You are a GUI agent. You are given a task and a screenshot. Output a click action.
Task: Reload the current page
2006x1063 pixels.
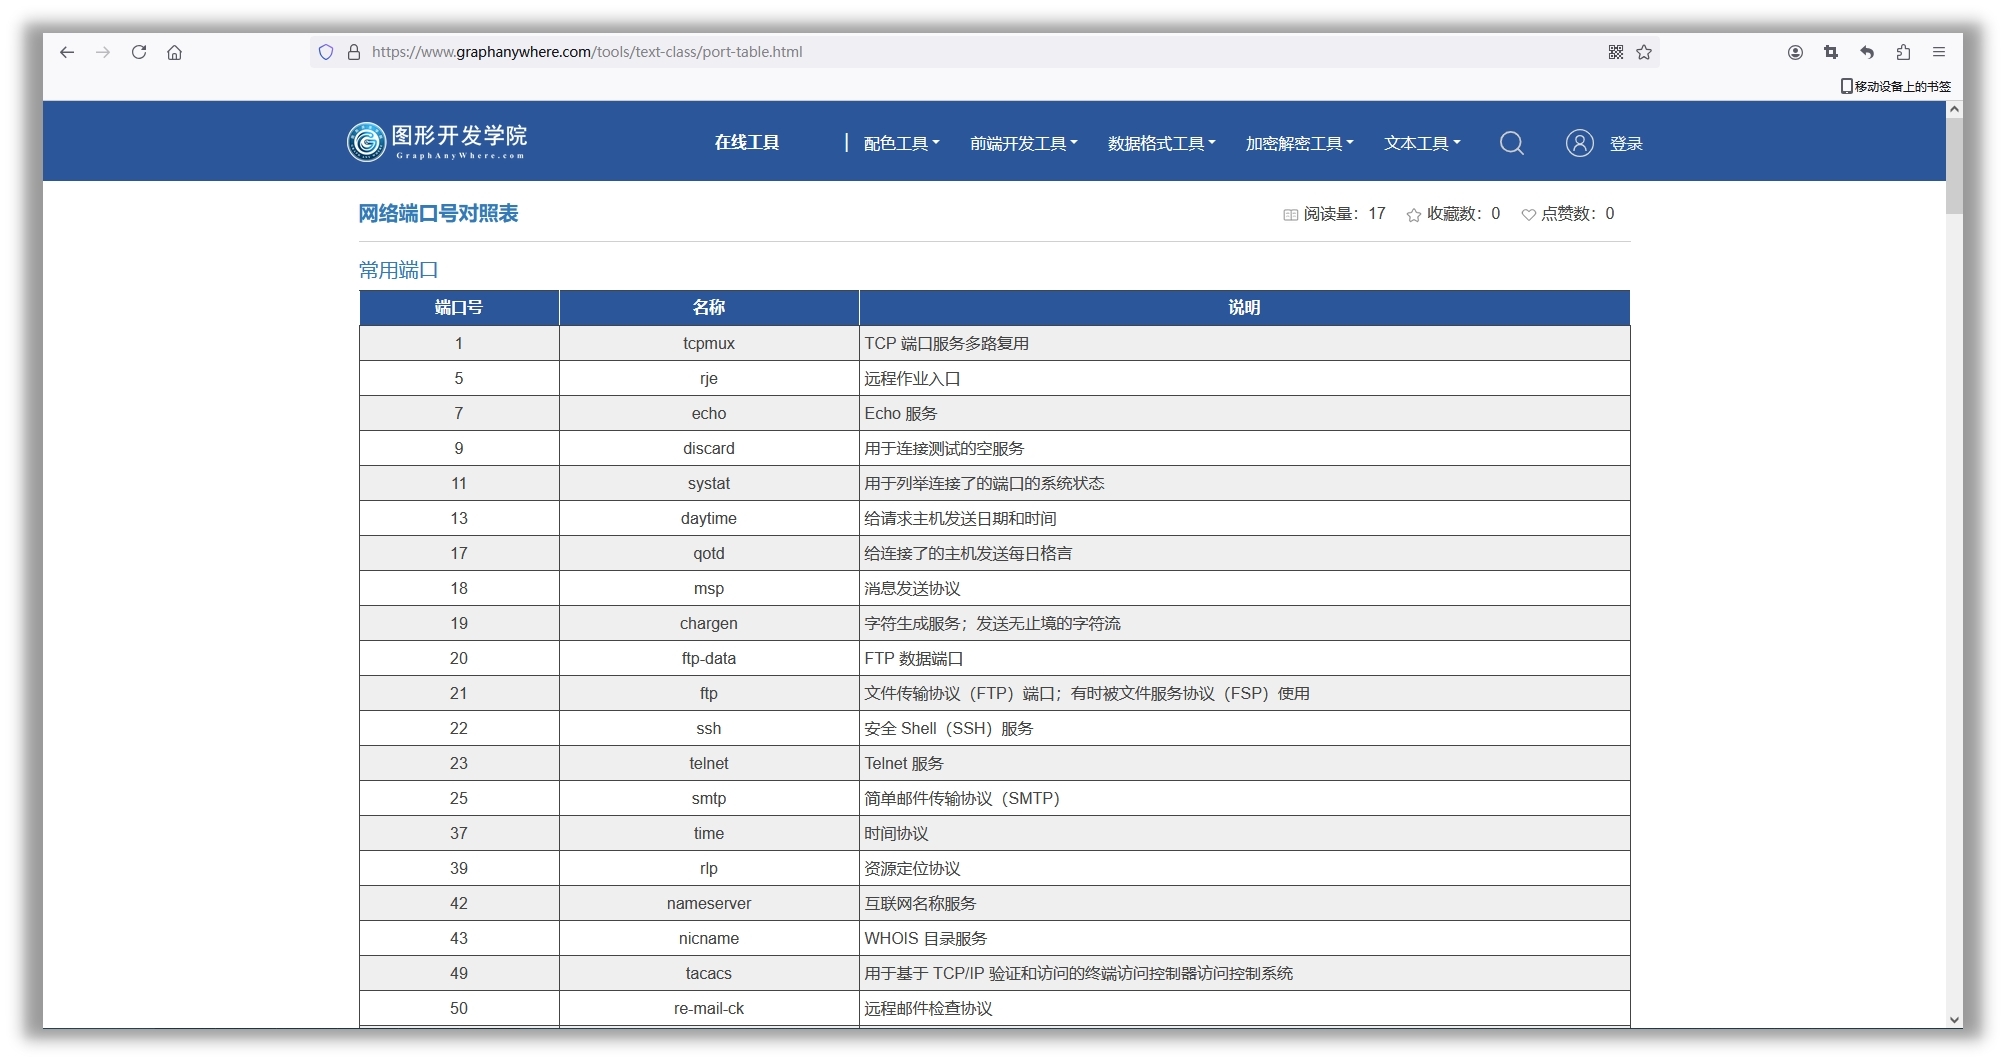pyautogui.click(x=139, y=52)
